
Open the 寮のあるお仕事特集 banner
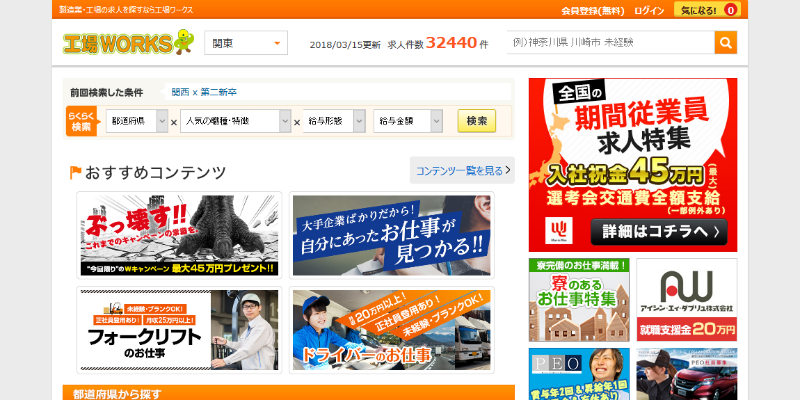pos(579,300)
